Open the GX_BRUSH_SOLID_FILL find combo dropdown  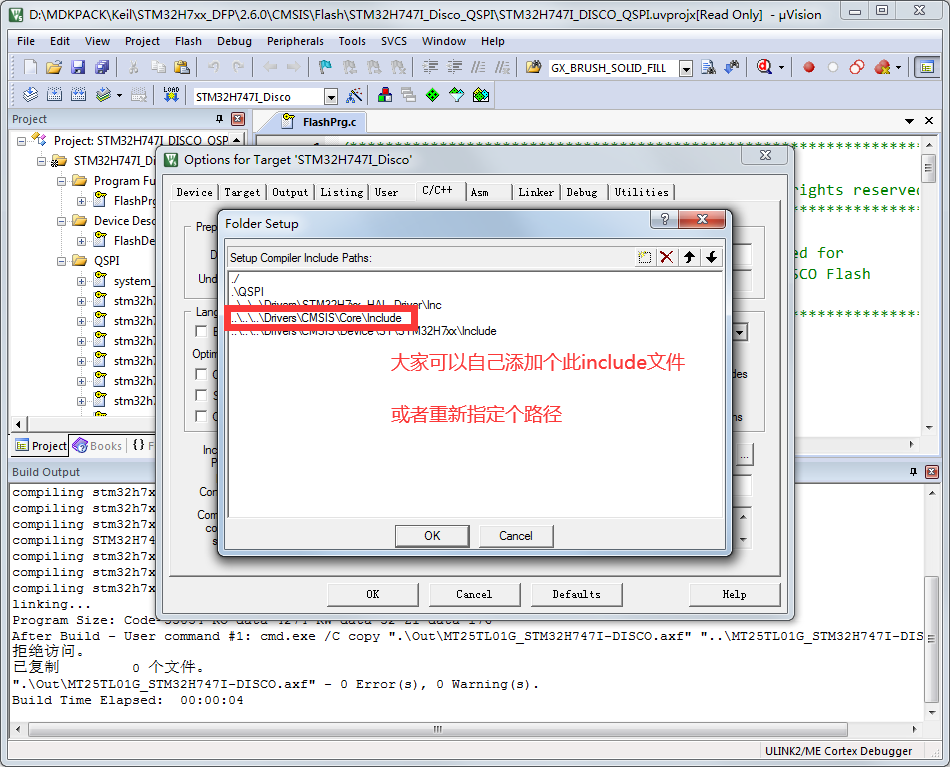[686, 68]
